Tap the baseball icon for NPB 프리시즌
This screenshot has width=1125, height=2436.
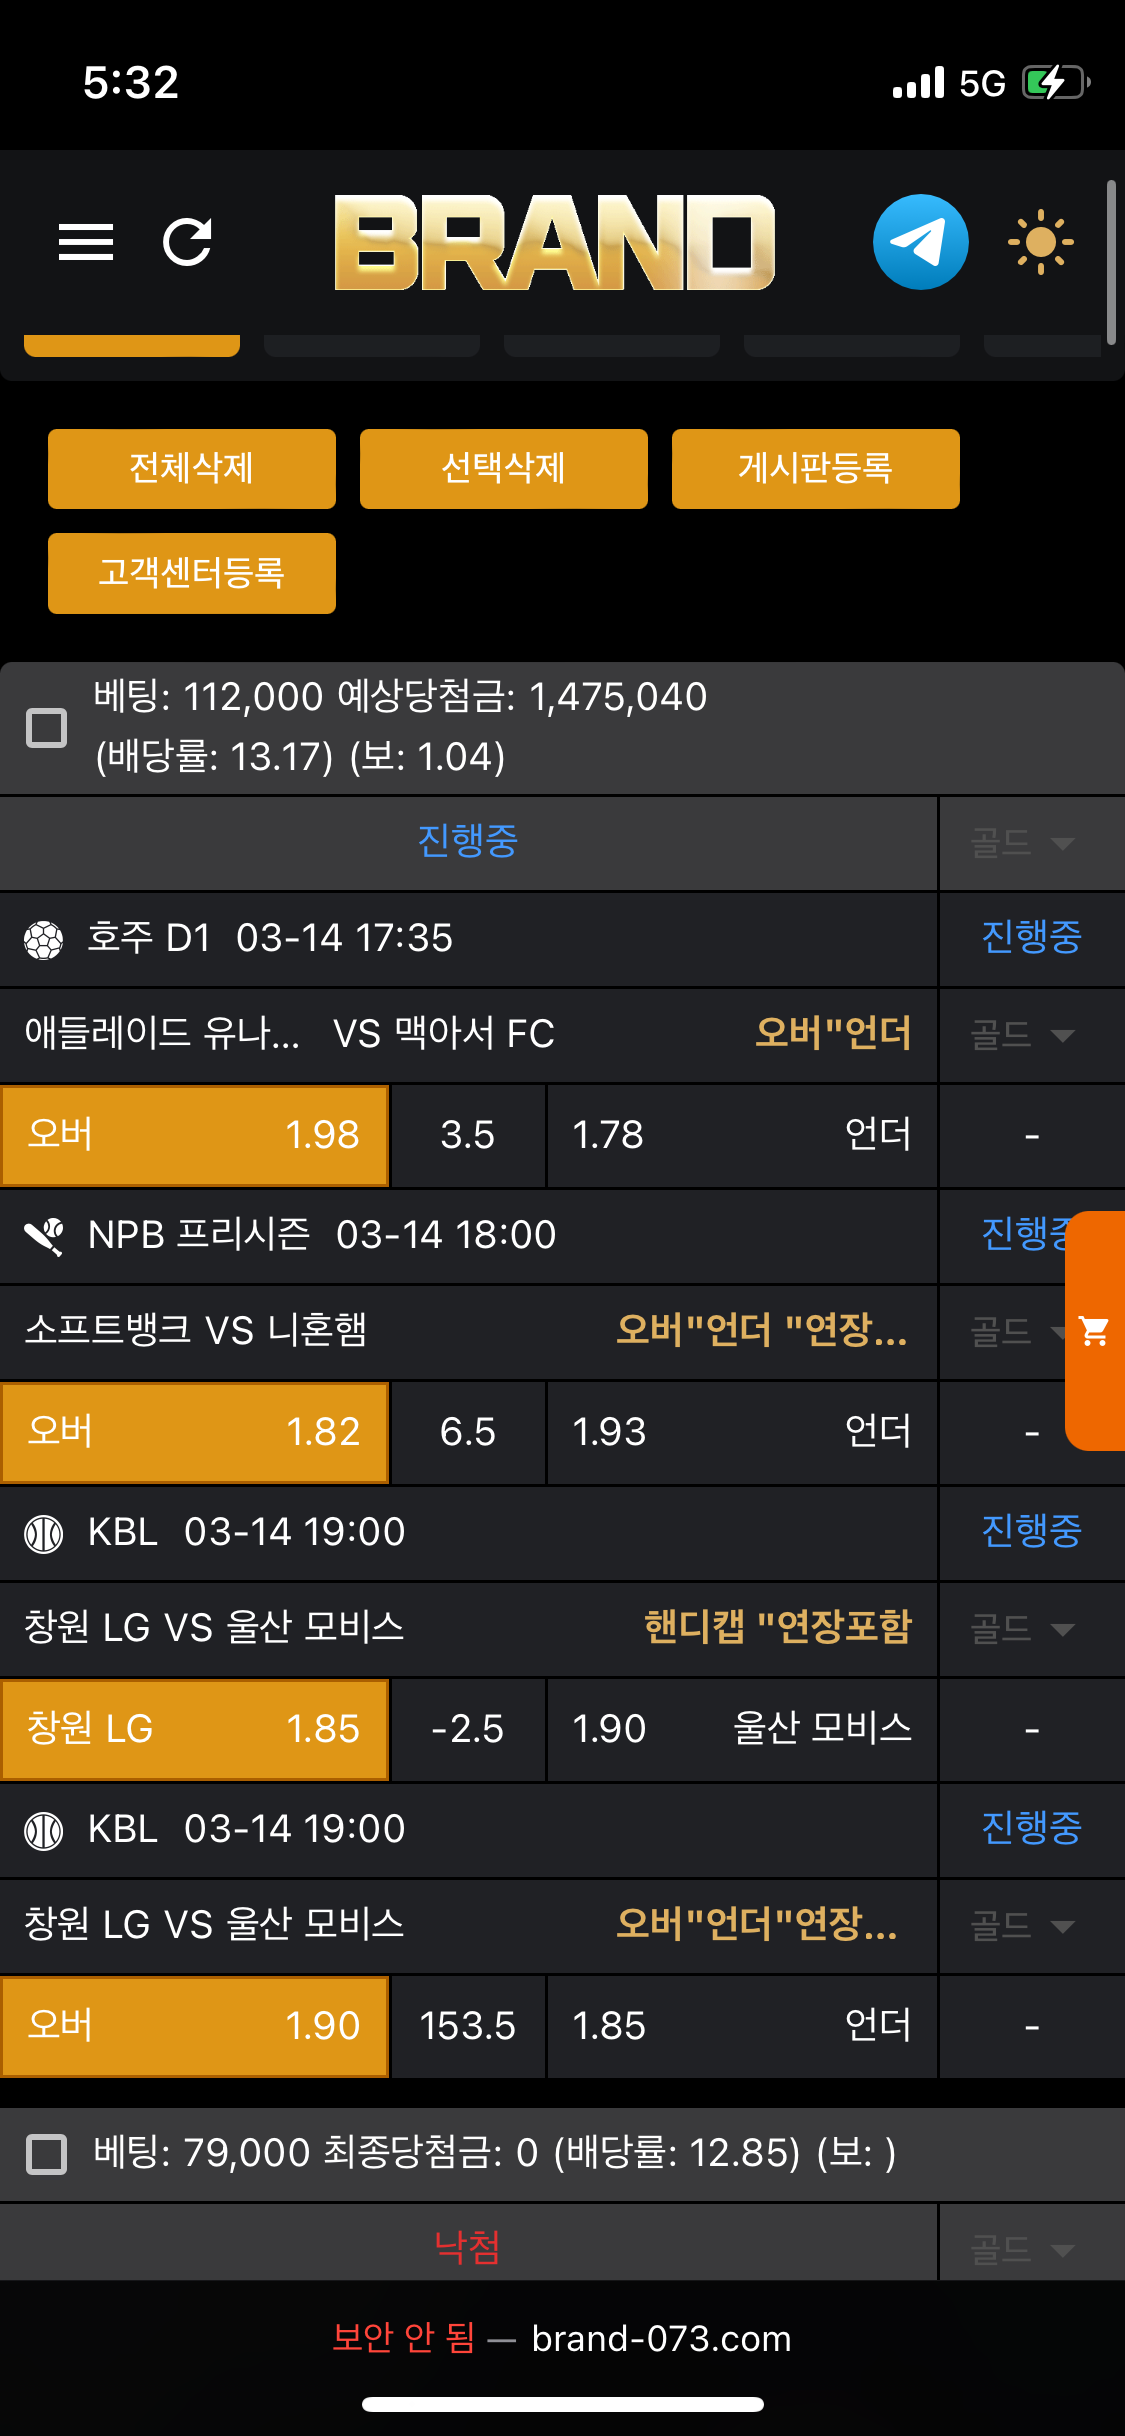coord(44,1236)
